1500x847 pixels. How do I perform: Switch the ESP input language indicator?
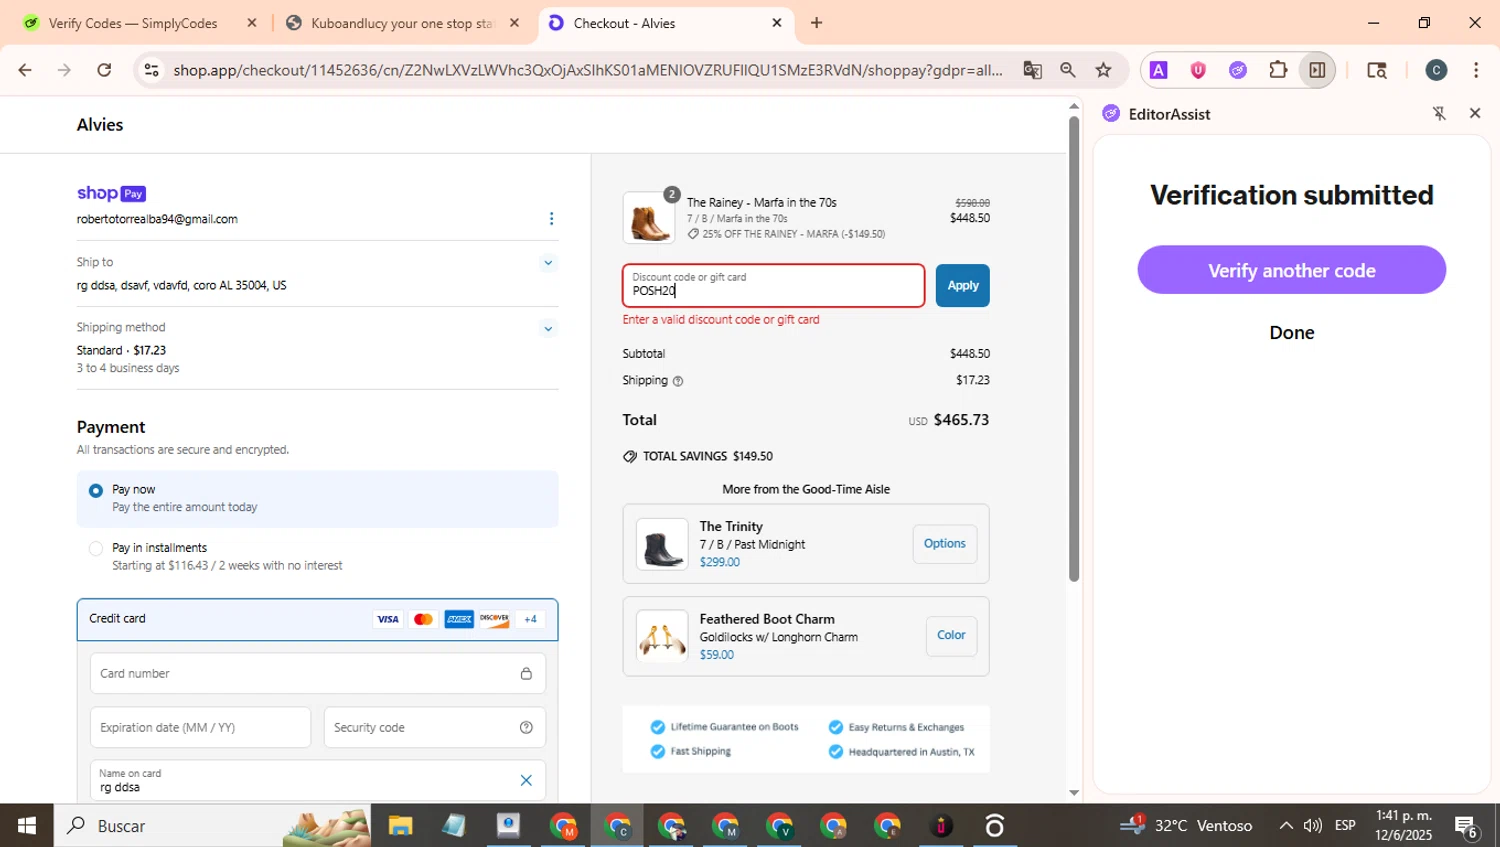(1345, 826)
